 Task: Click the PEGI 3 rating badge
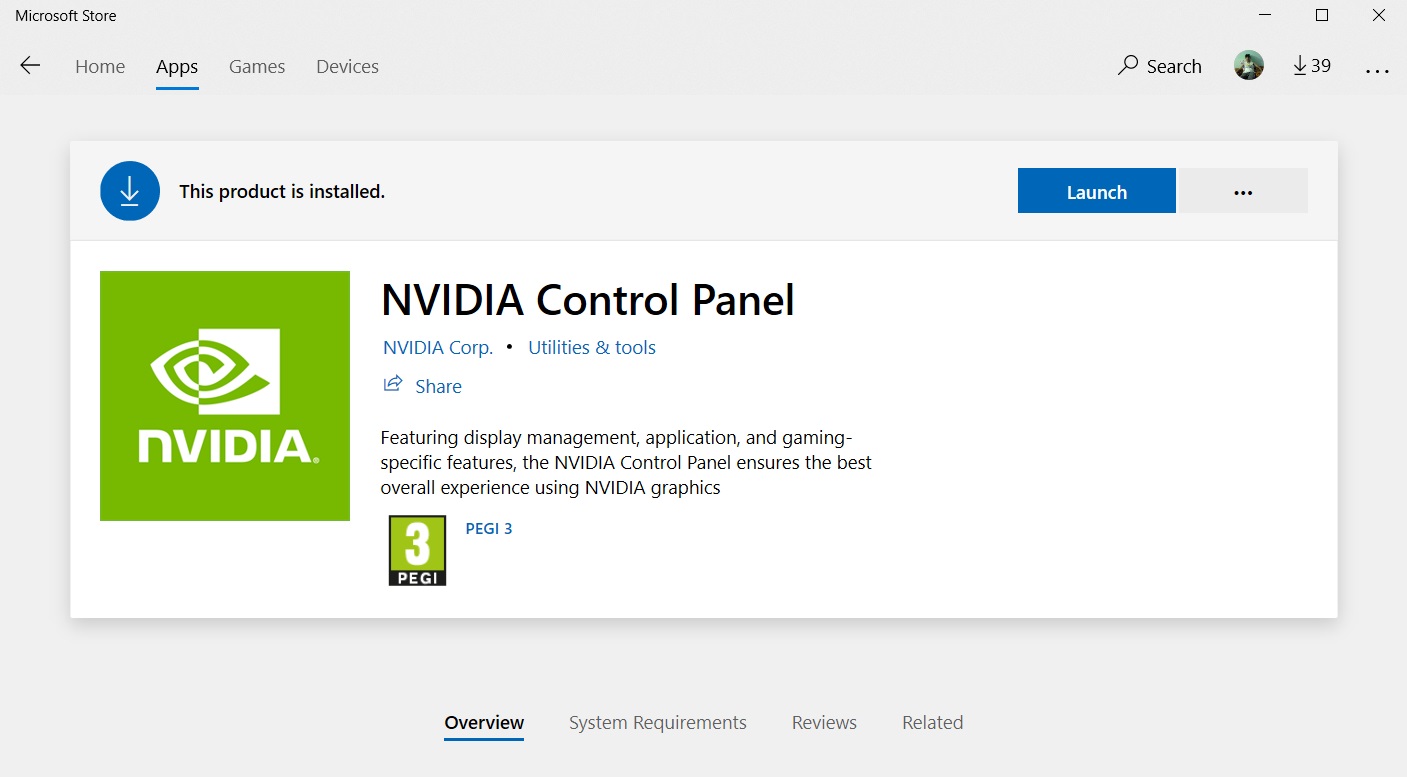coord(417,551)
